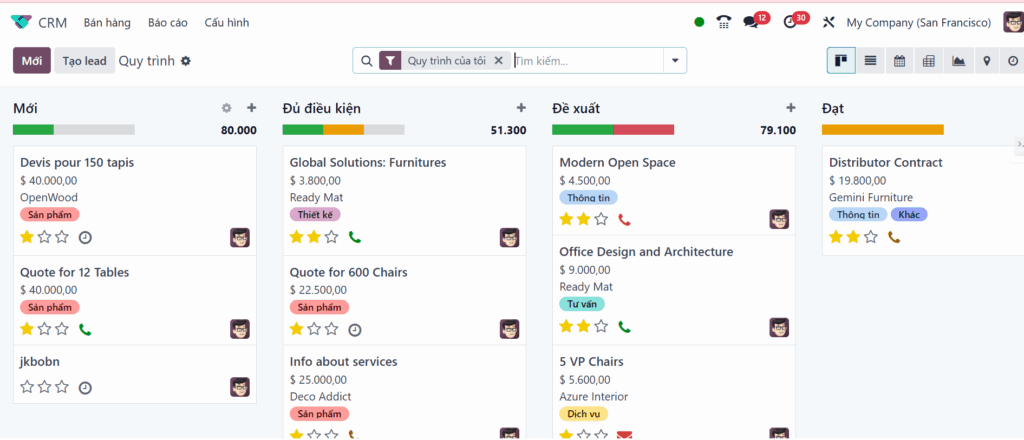Open the developer tools wrench icon
Viewport: 1024px width, 440px height.
tap(828, 22)
